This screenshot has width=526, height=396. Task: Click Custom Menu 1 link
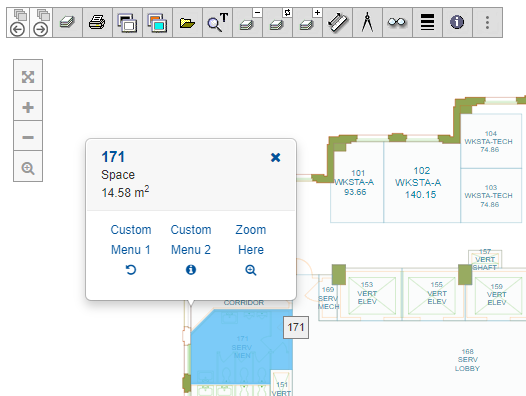(x=131, y=249)
